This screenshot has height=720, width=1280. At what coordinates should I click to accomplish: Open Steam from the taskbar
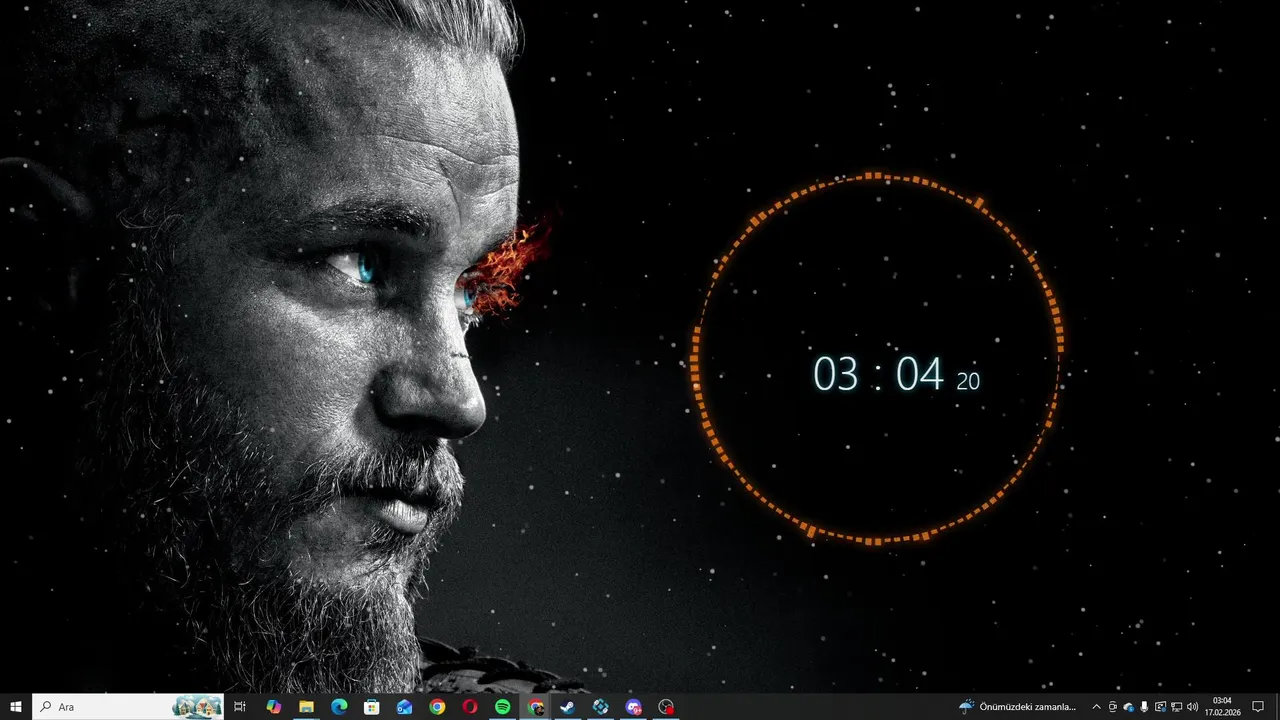pyautogui.click(x=568, y=707)
